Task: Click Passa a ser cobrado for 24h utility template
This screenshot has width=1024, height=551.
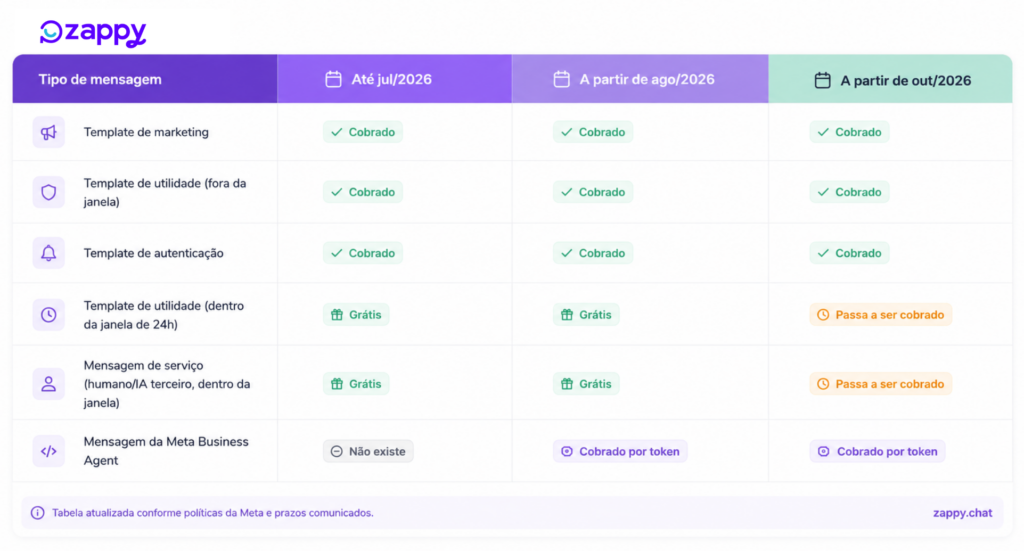Action: [x=881, y=315]
